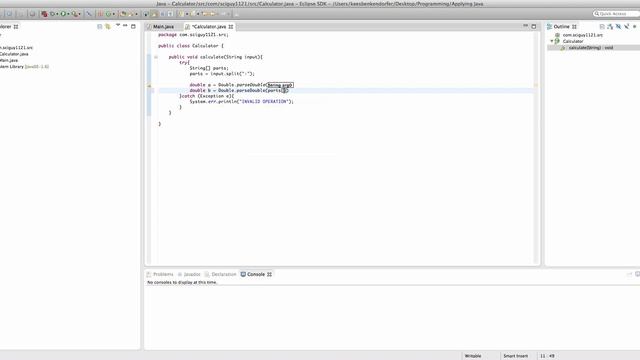This screenshot has height=360, width=640.
Task: Open the Outline view menu
Action: tap(635, 27)
